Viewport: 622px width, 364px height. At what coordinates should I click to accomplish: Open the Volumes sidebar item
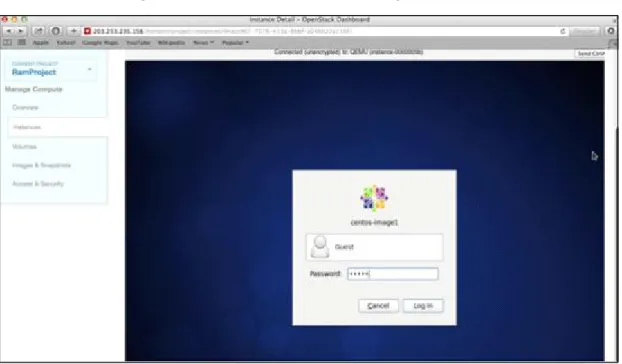pyautogui.click(x=25, y=147)
